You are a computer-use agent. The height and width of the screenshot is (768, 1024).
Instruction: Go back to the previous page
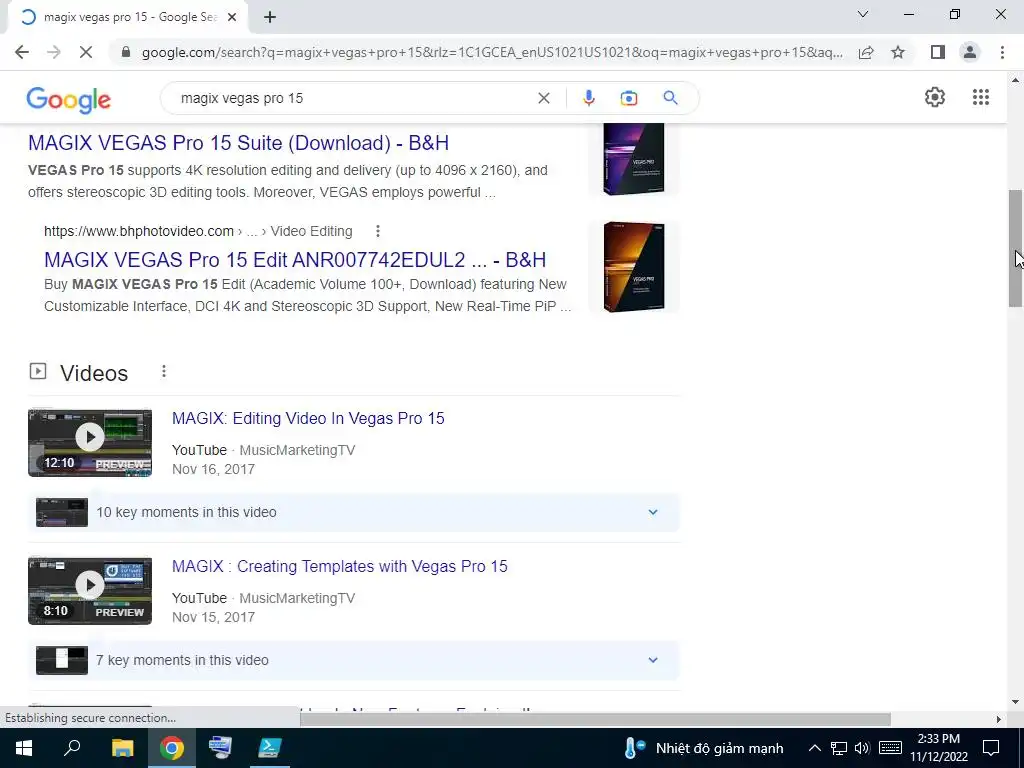click(22, 52)
